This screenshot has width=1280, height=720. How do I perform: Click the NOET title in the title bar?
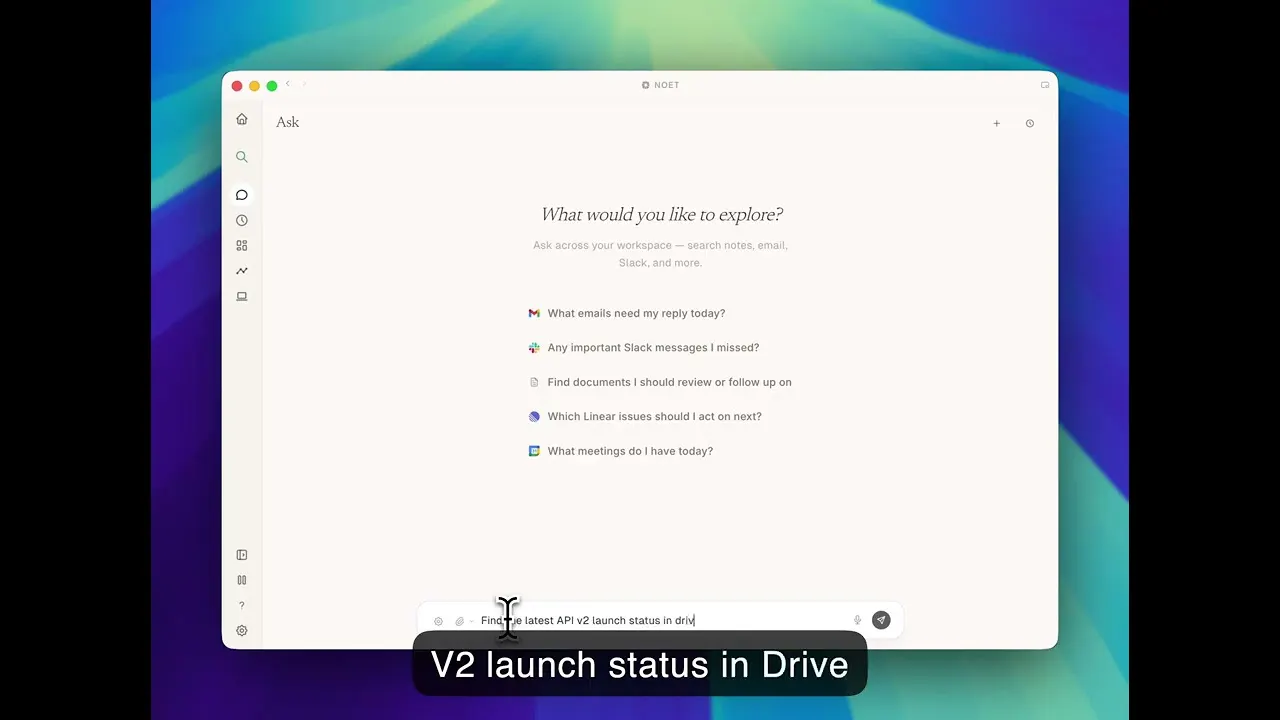coord(660,85)
